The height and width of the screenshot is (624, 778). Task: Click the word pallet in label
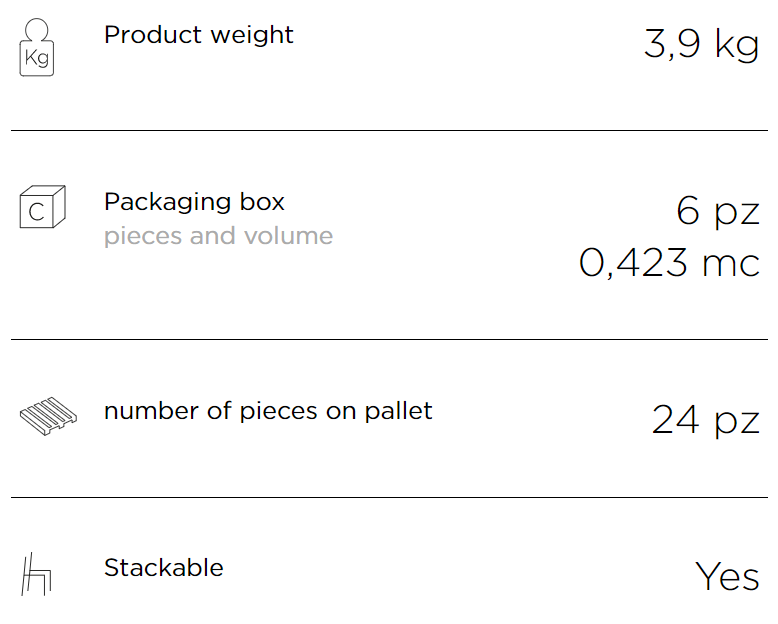click(398, 412)
